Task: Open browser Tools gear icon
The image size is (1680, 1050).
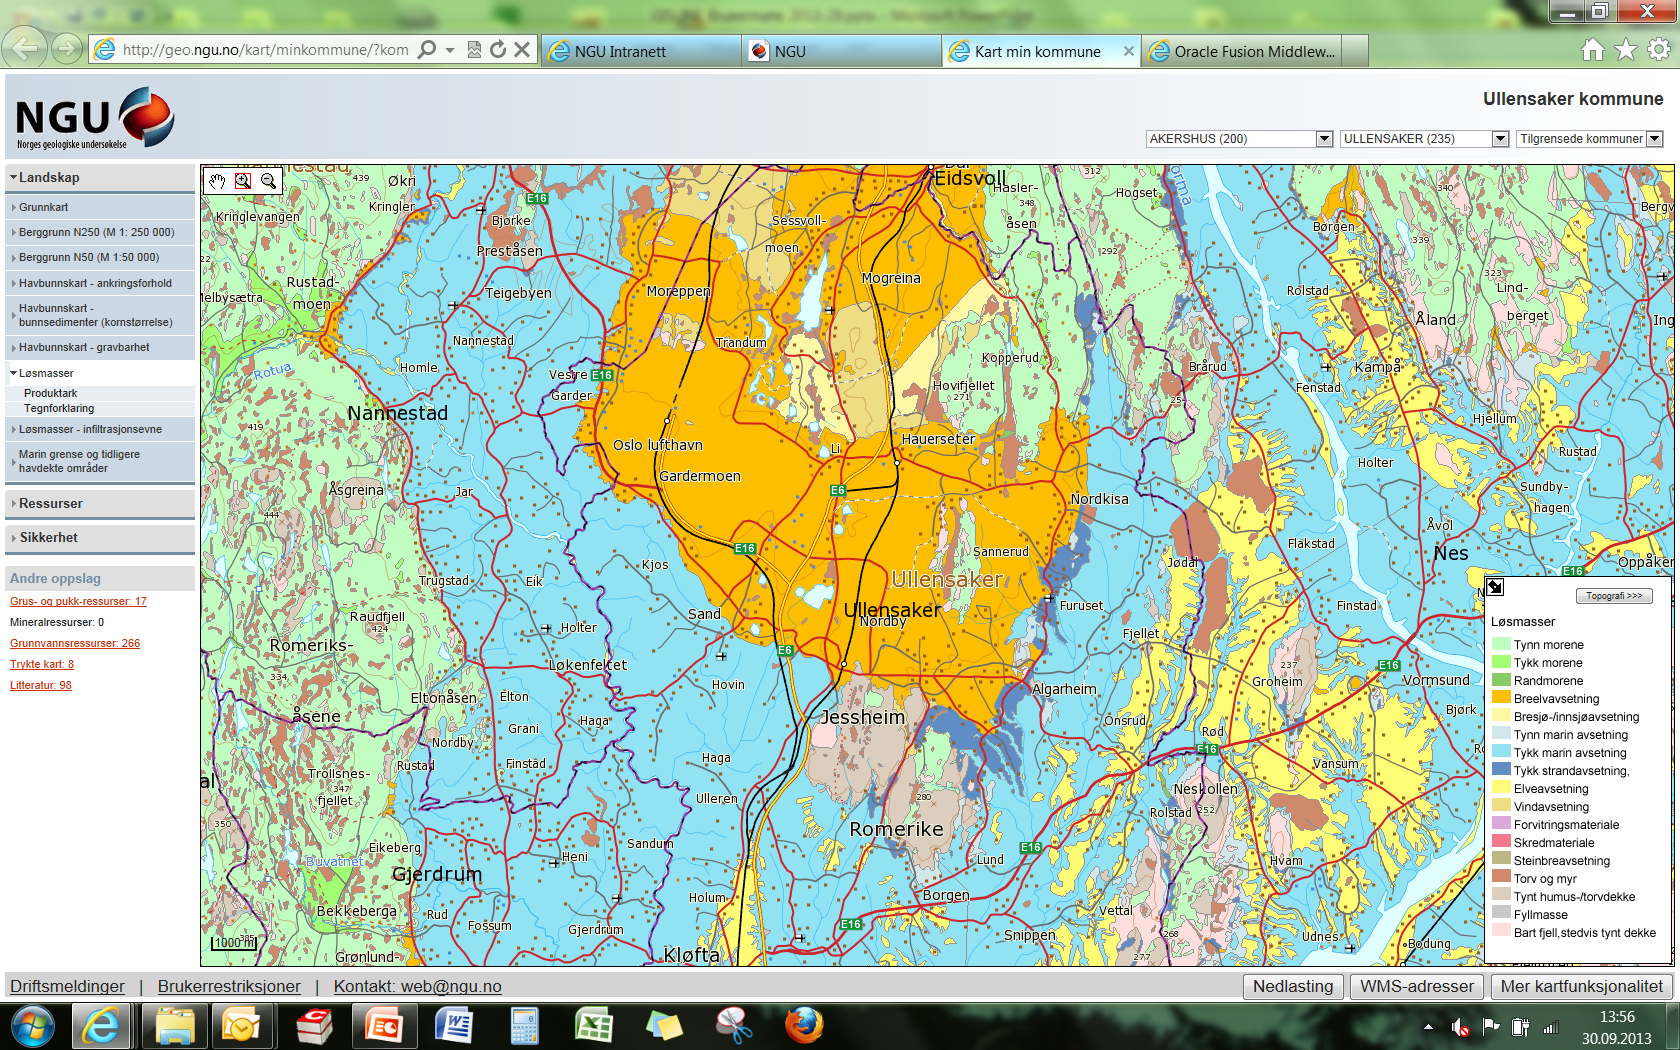Action: 1659,50
